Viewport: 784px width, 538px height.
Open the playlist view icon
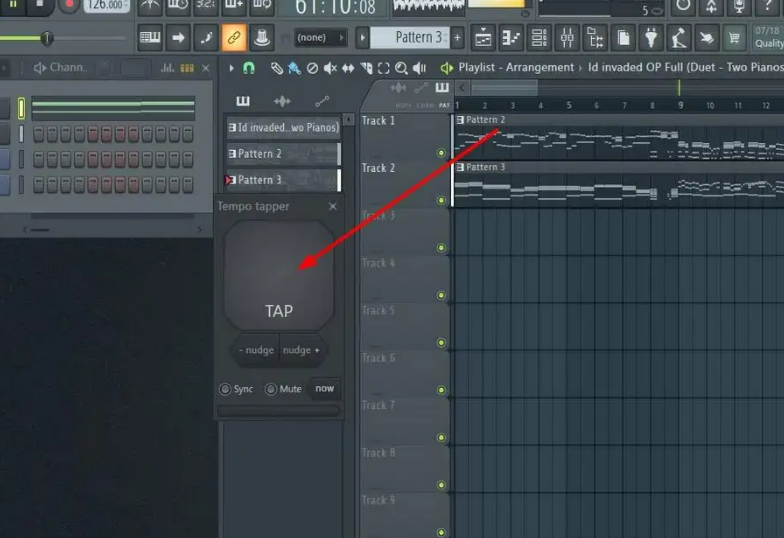[x=483, y=38]
